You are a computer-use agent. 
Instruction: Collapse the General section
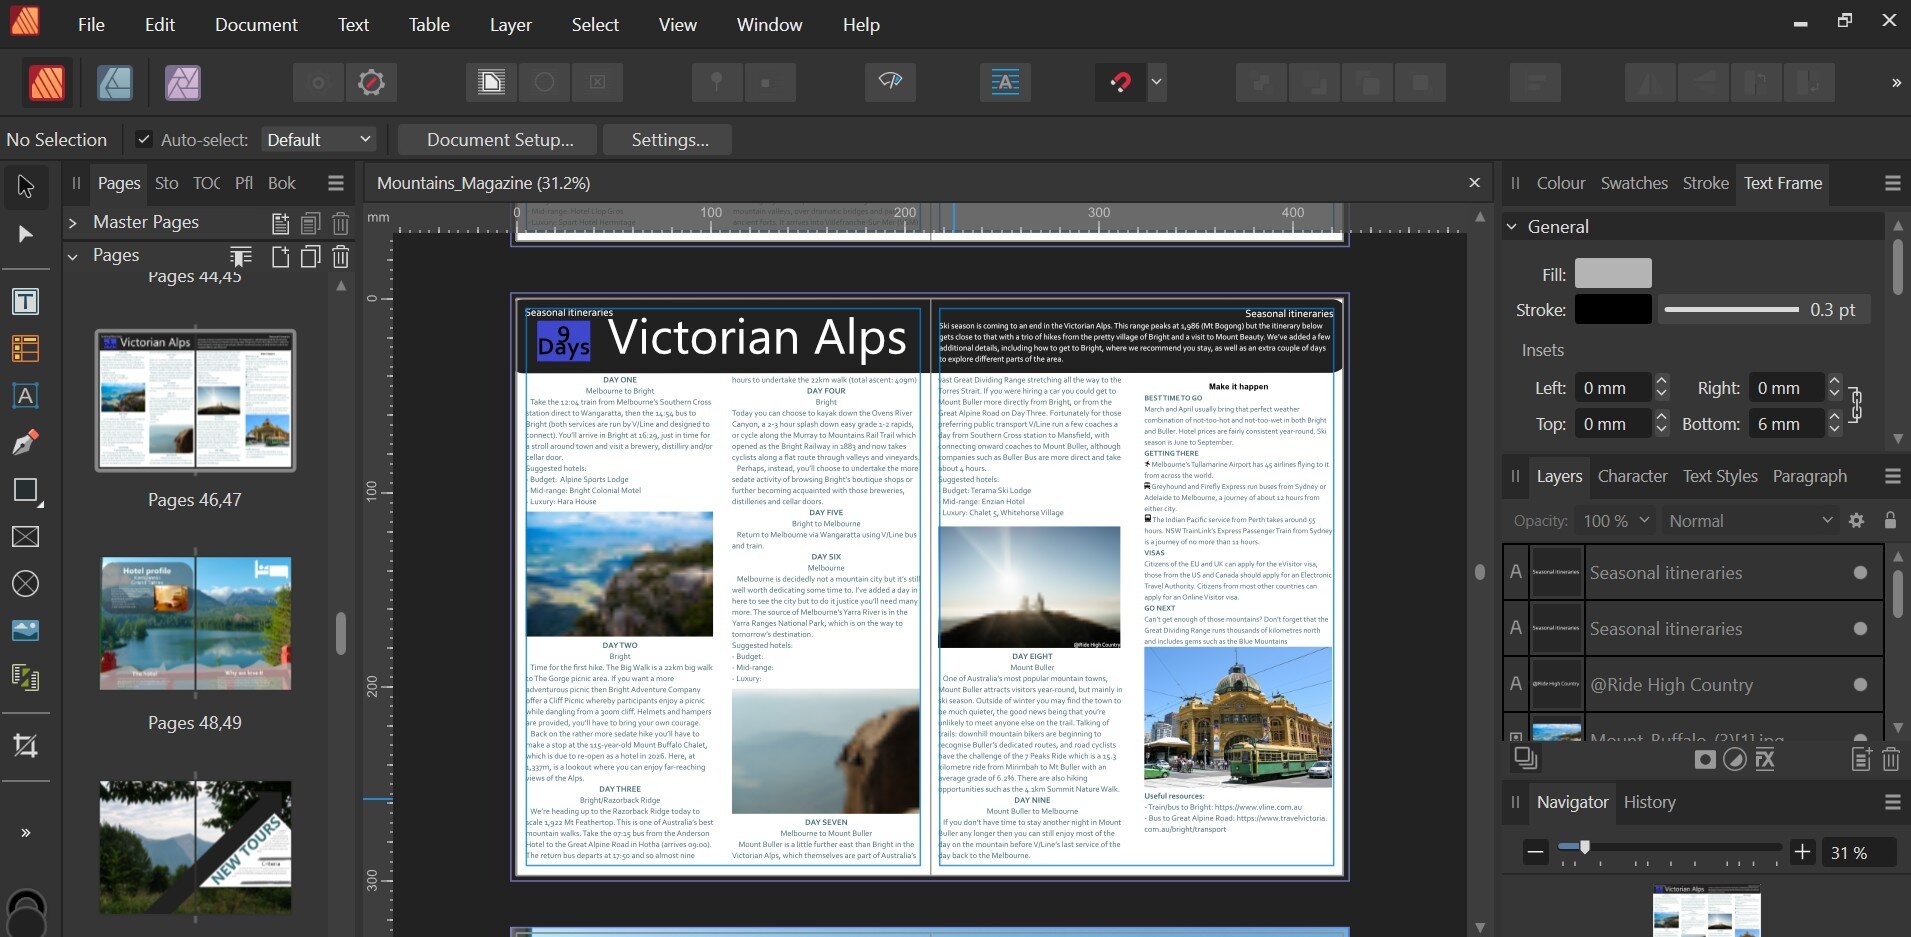click(1512, 227)
